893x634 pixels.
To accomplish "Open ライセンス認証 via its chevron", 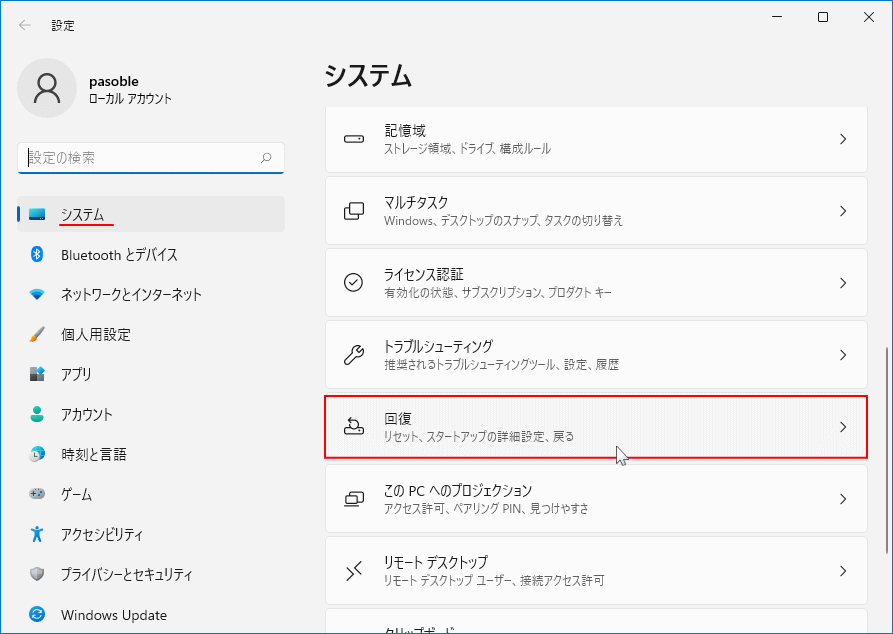I will (843, 283).
